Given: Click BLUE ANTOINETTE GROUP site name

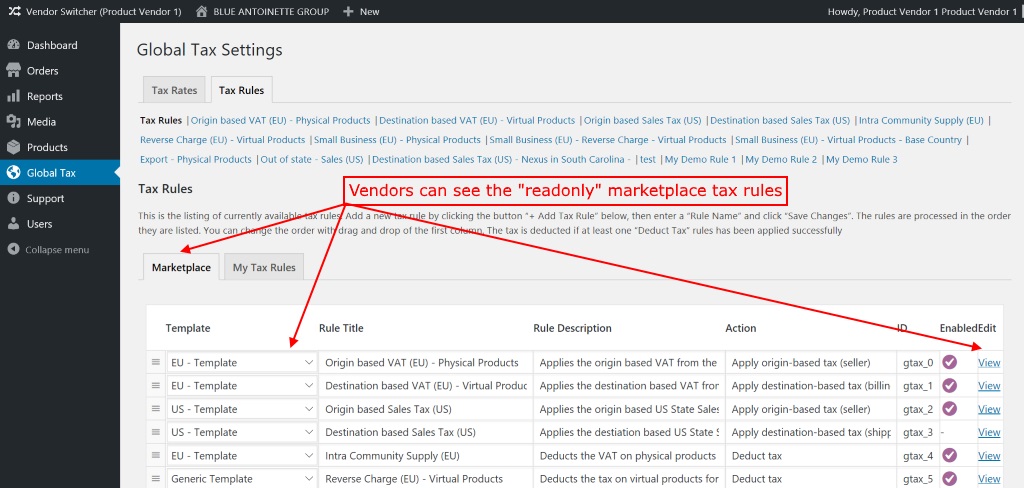Looking at the screenshot, I should [271, 12].
